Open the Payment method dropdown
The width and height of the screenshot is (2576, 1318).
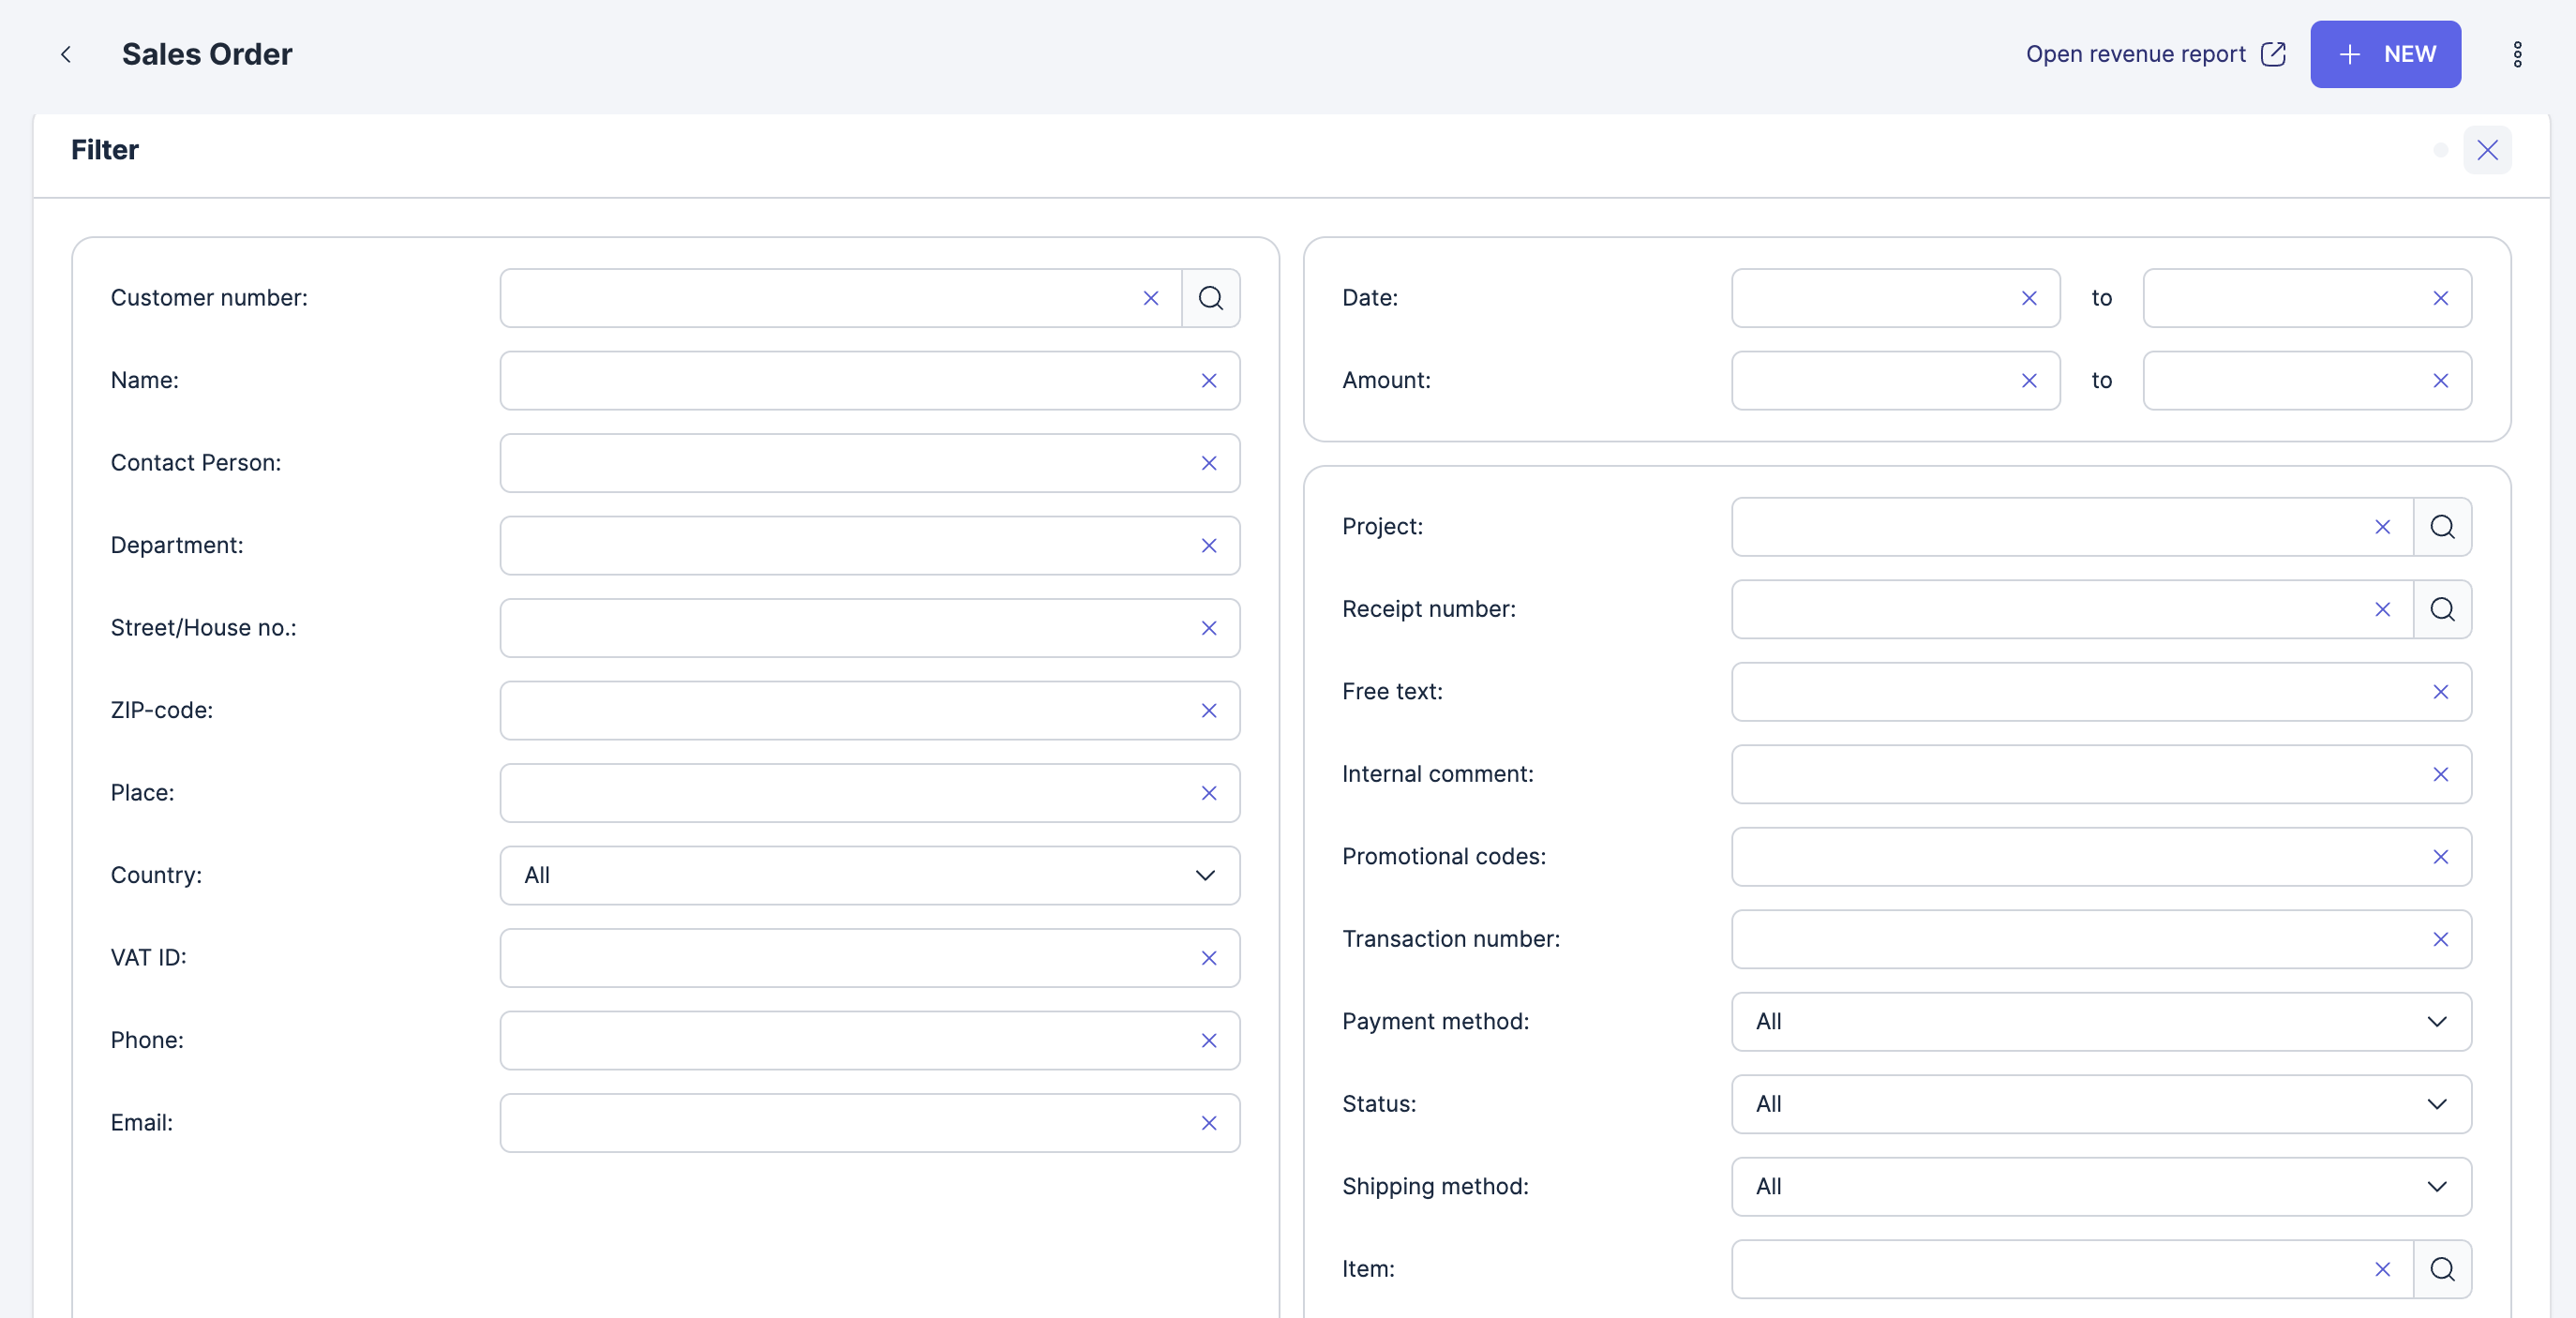pyautogui.click(x=2100, y=1021)
